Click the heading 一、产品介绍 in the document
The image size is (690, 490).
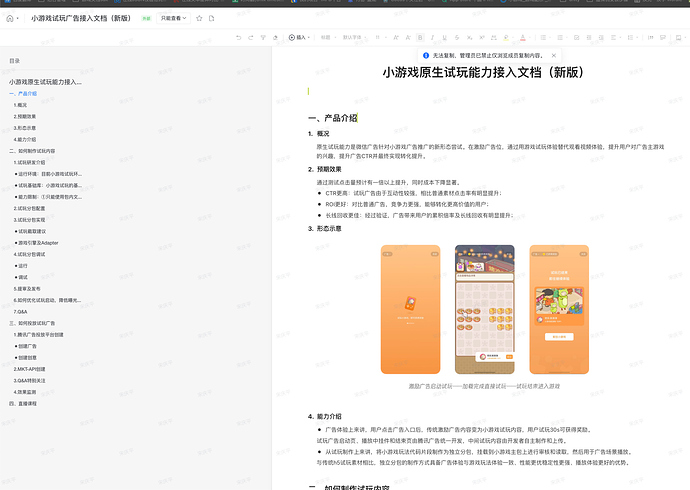click(333, 118)
